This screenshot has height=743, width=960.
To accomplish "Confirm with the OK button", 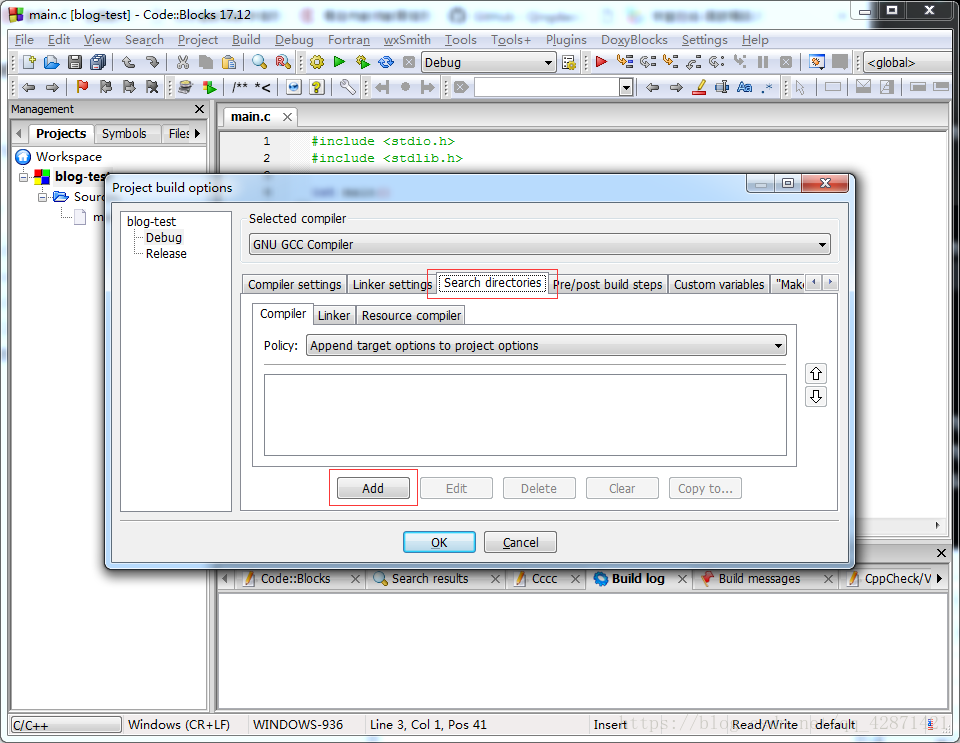I will [x=439, y=542].
